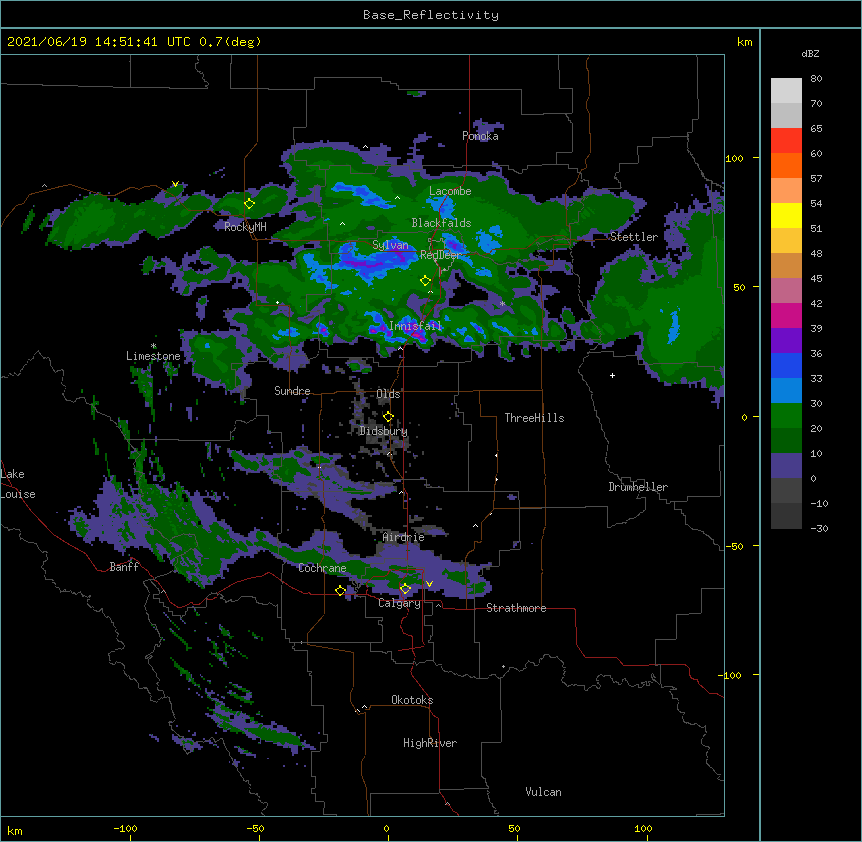Screen dimensions: 862x842
Task: Click the HighRiver label
Action: pyautogui.click(x=430, y=743)
